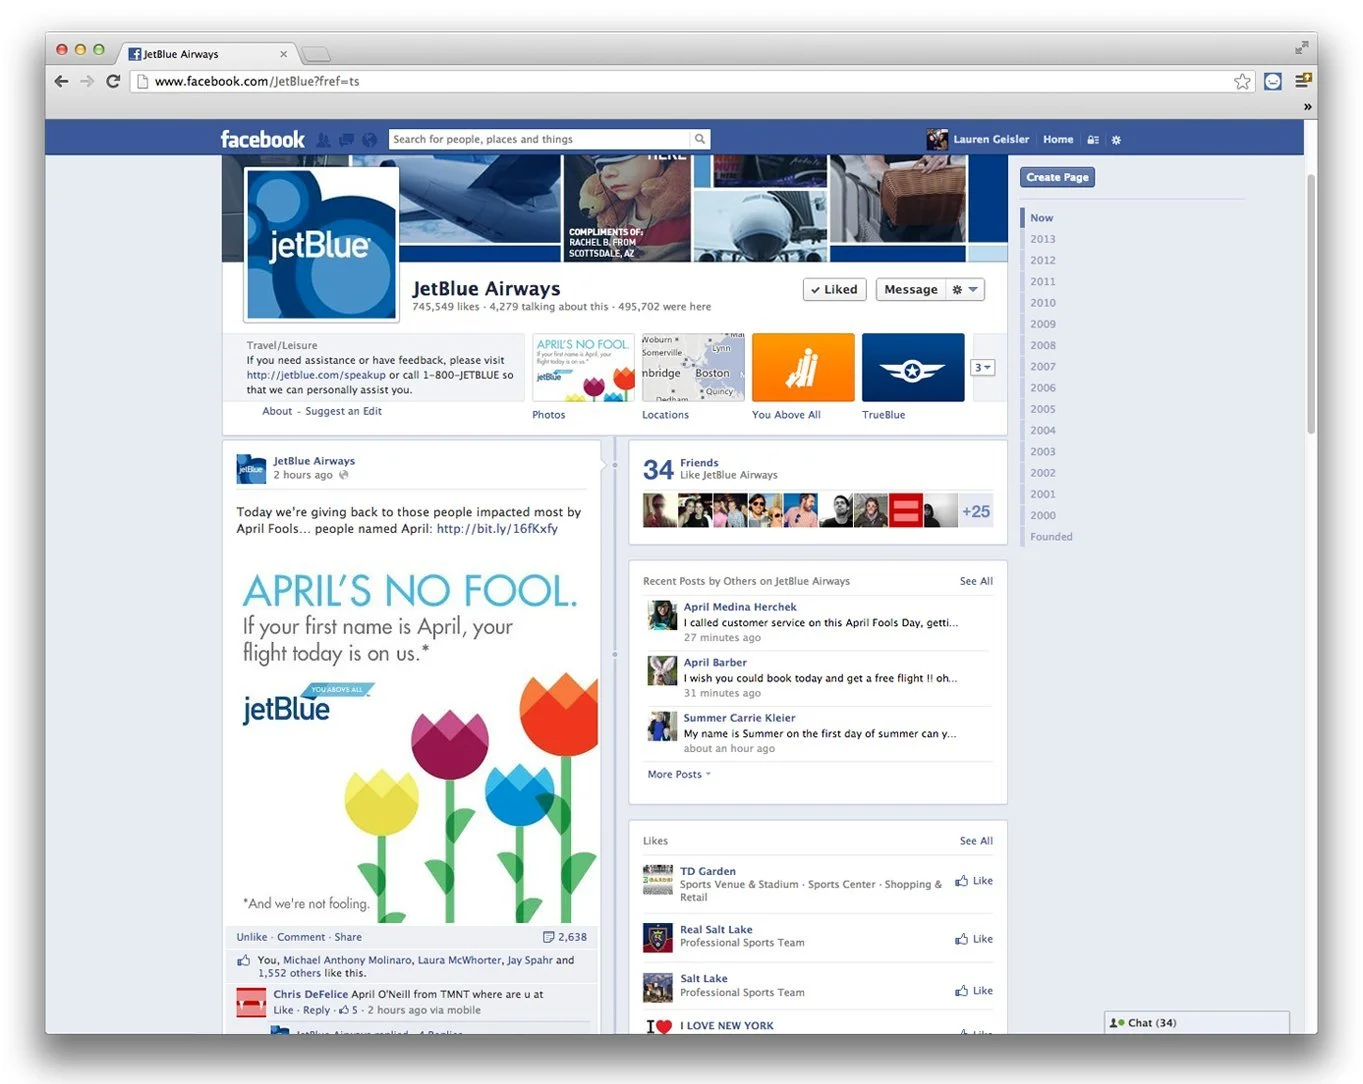The height and width of the screenshot is (1084, 1363).
Task: Click the About link
Action: [x=277, y=411]
